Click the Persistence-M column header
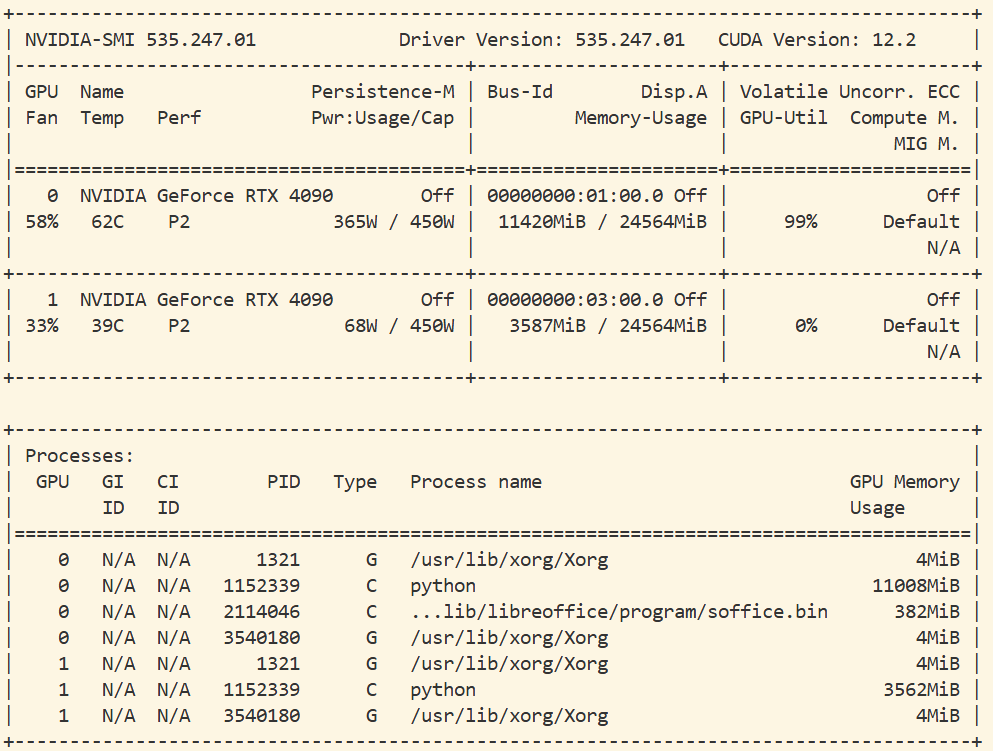Screen dimensions: 993x751 382,92
